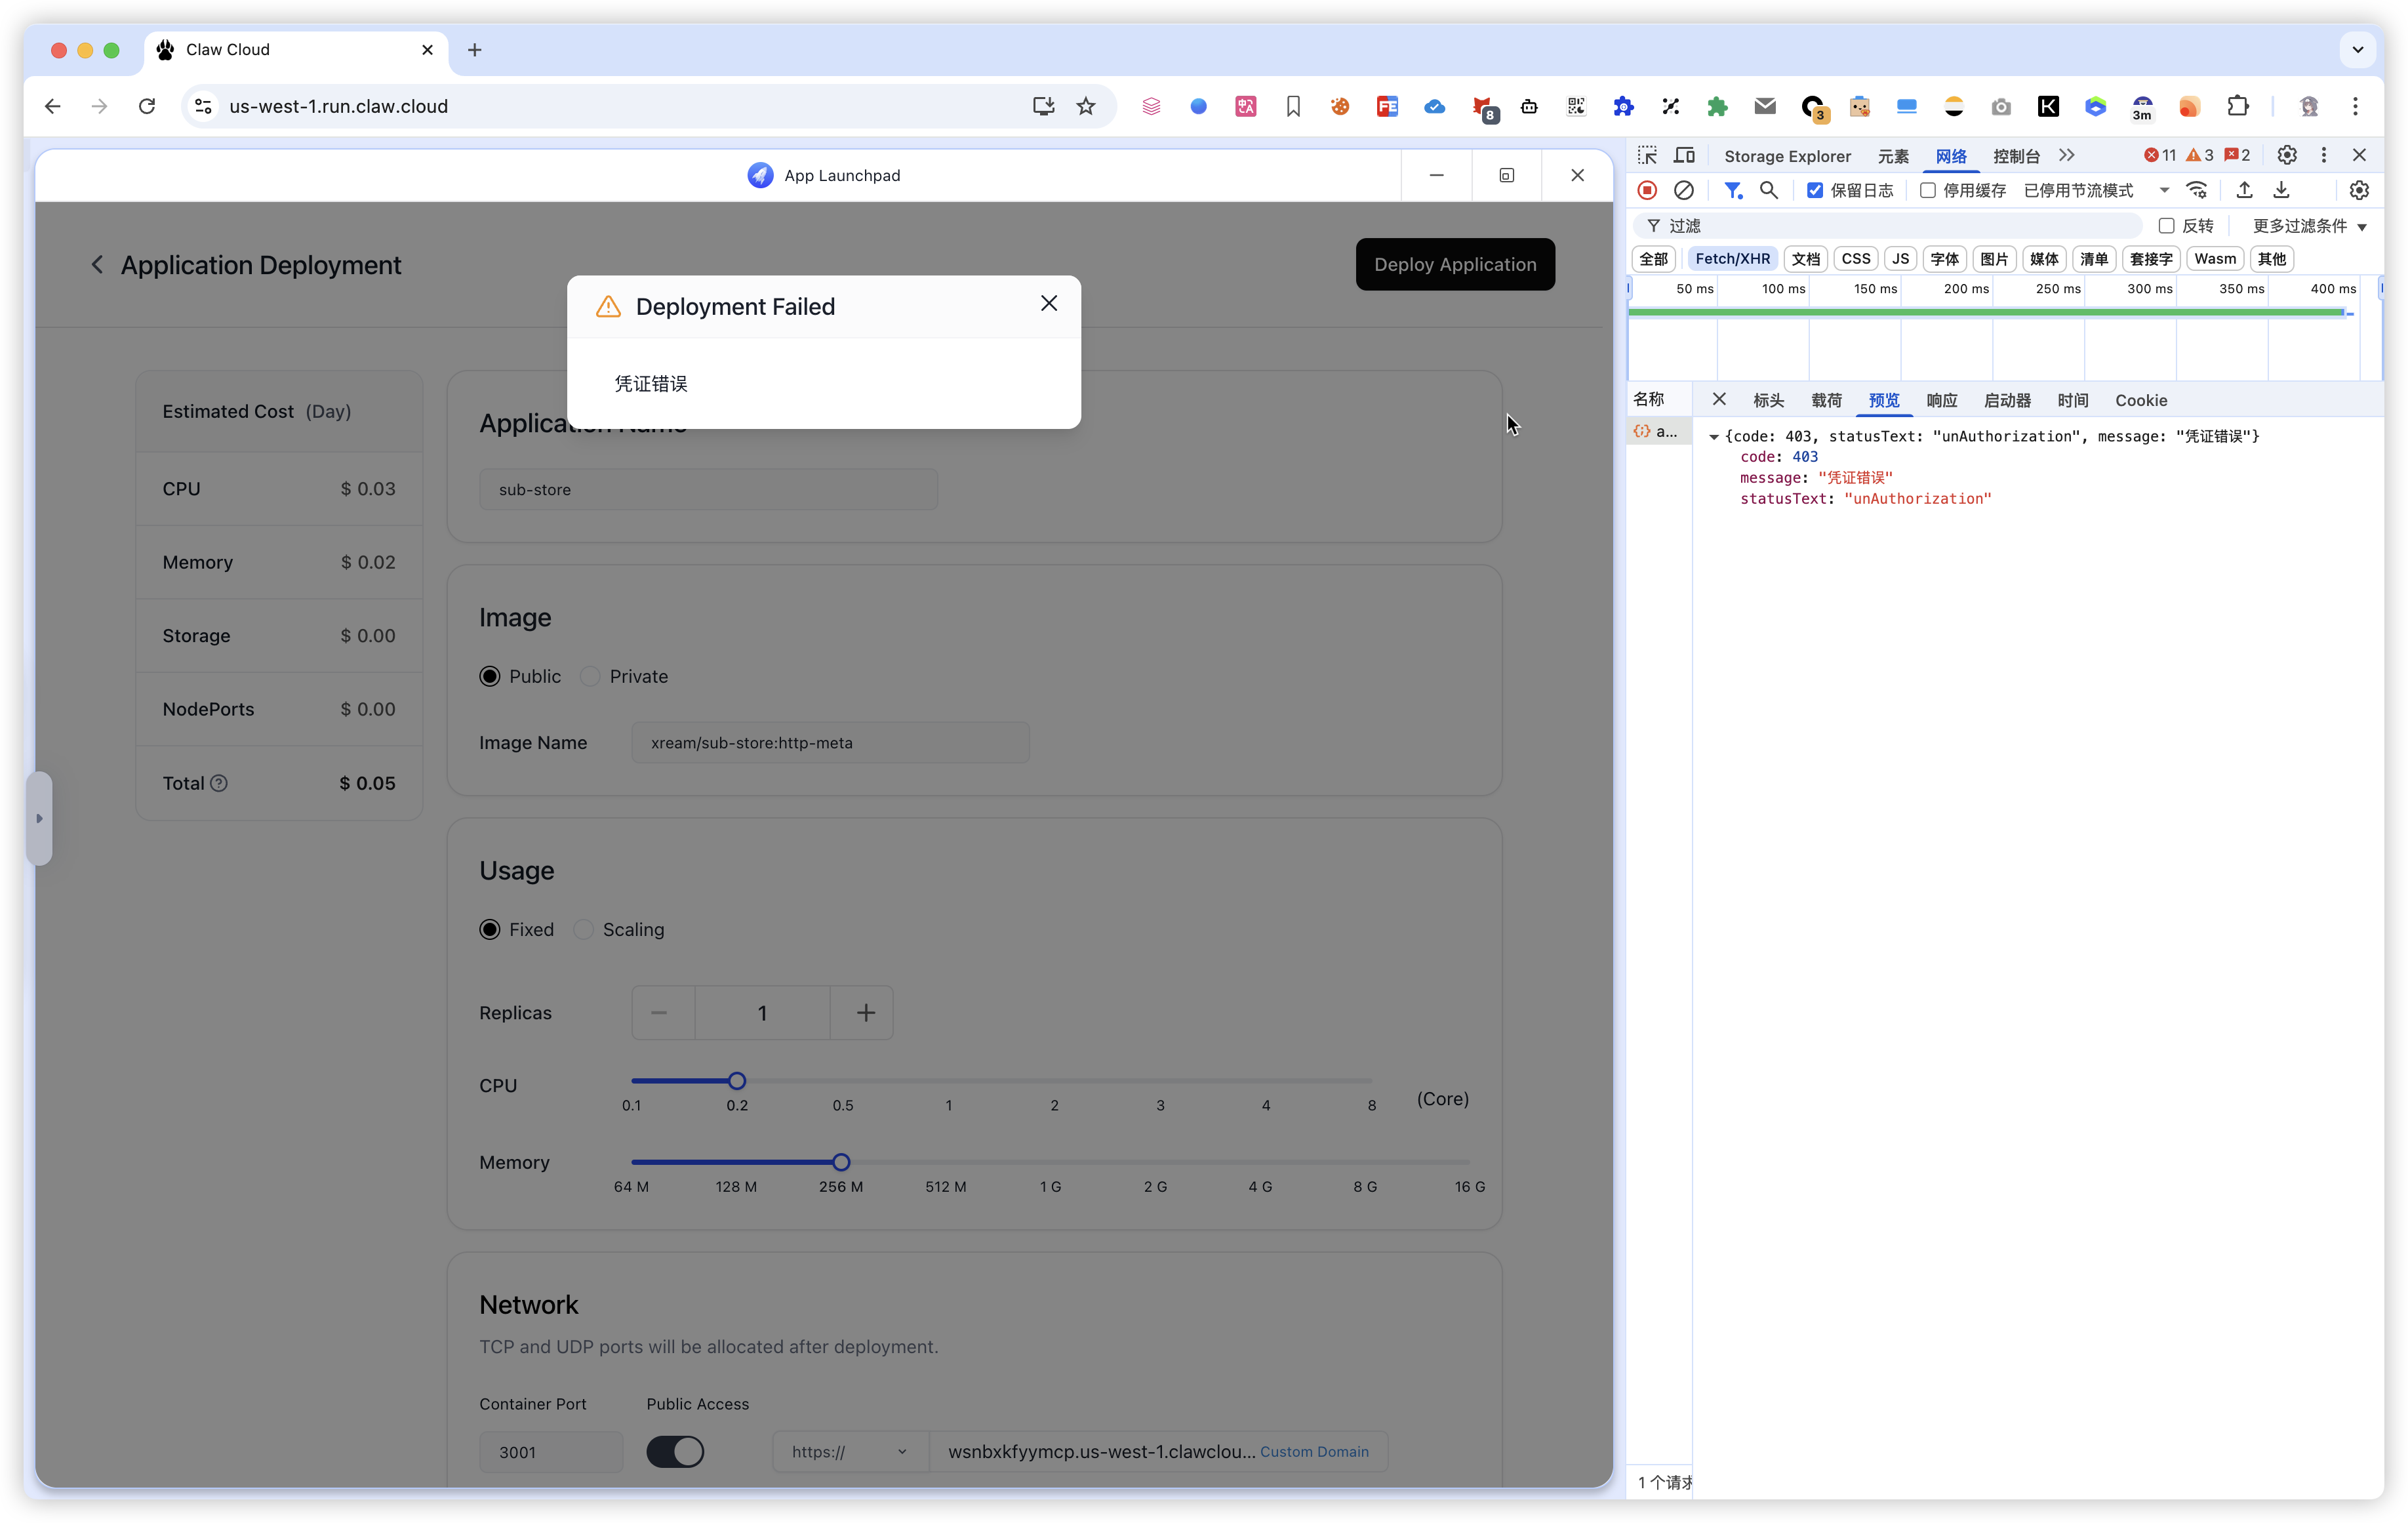
Task: Select the Private image radio button
Action: pyautogui.click(x=590, y=676)
